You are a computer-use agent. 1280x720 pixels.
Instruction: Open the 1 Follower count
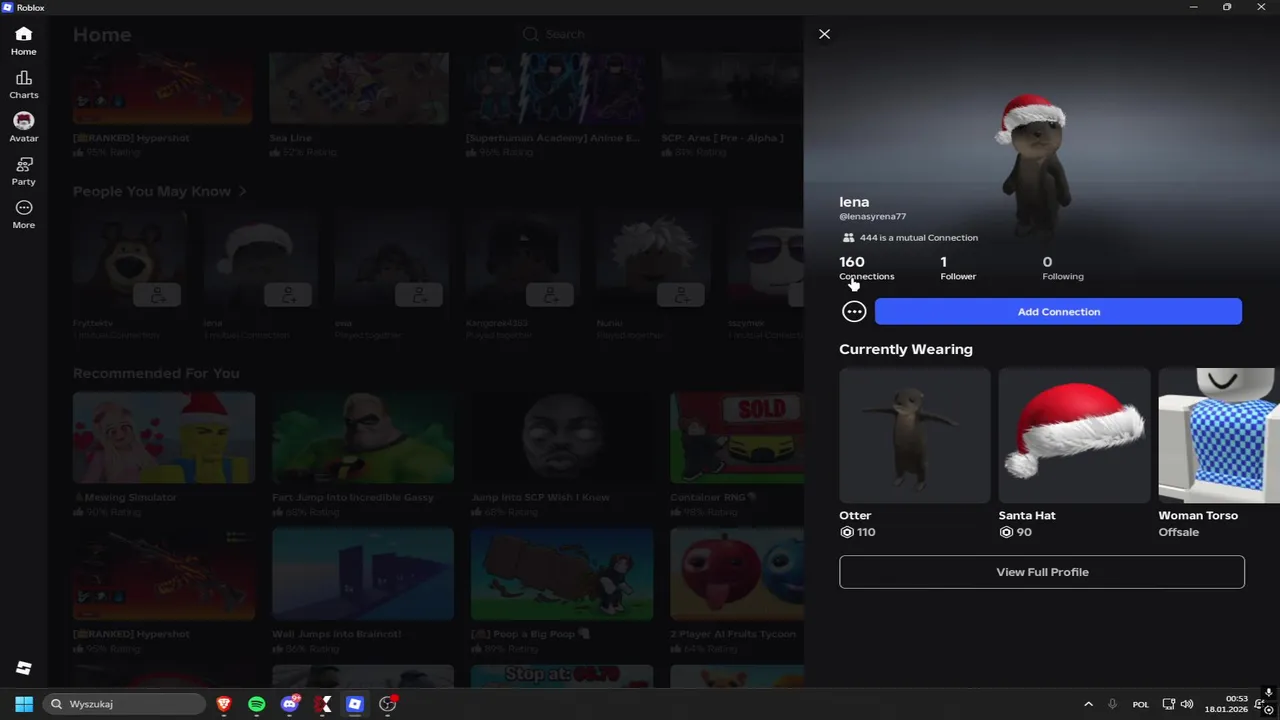click(958, 268)
